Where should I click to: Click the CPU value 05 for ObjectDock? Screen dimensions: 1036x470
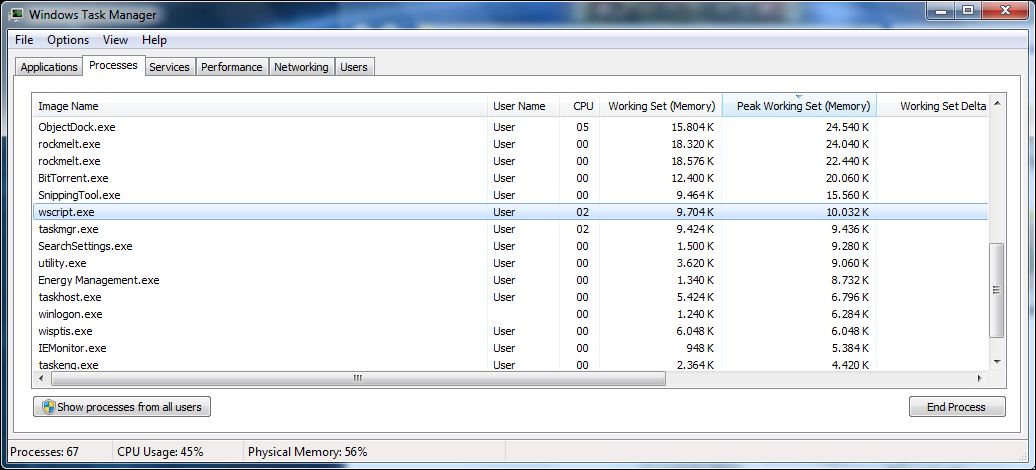[x=582, y=127]
